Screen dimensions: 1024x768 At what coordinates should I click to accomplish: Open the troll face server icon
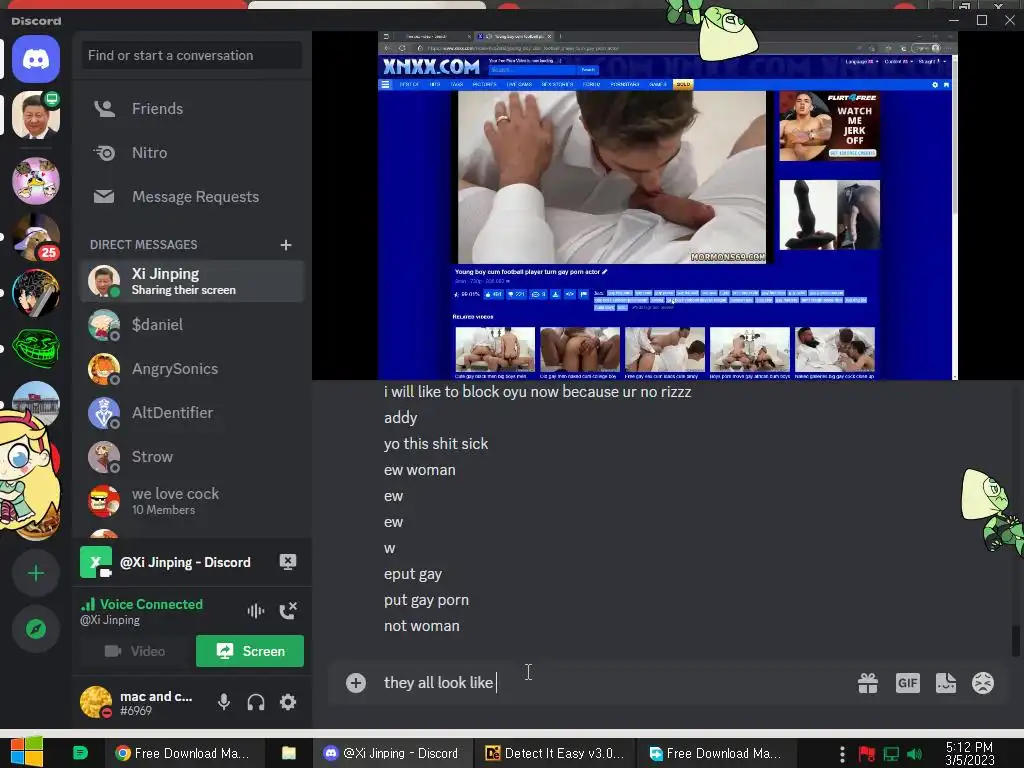pos(36,348)
